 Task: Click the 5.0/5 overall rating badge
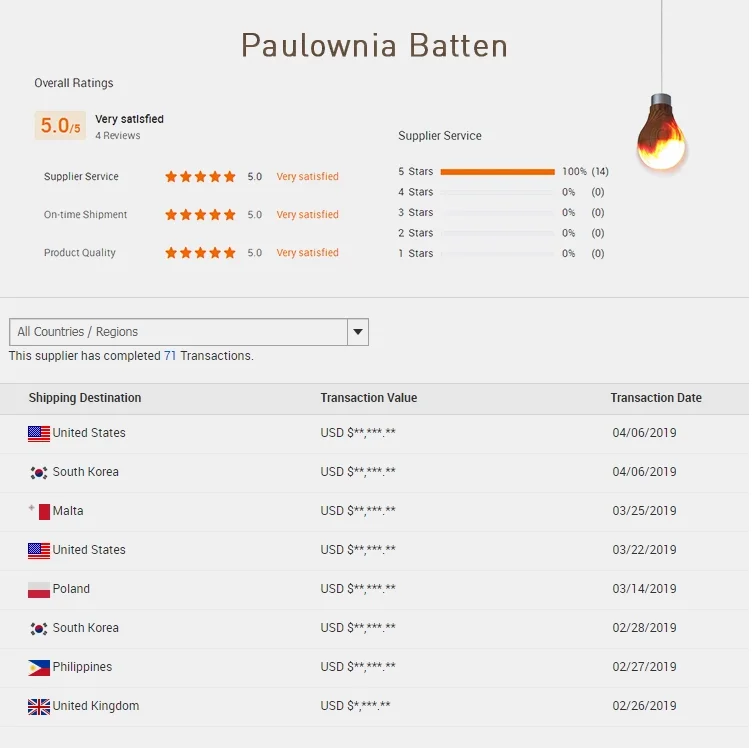pos(60,126)
